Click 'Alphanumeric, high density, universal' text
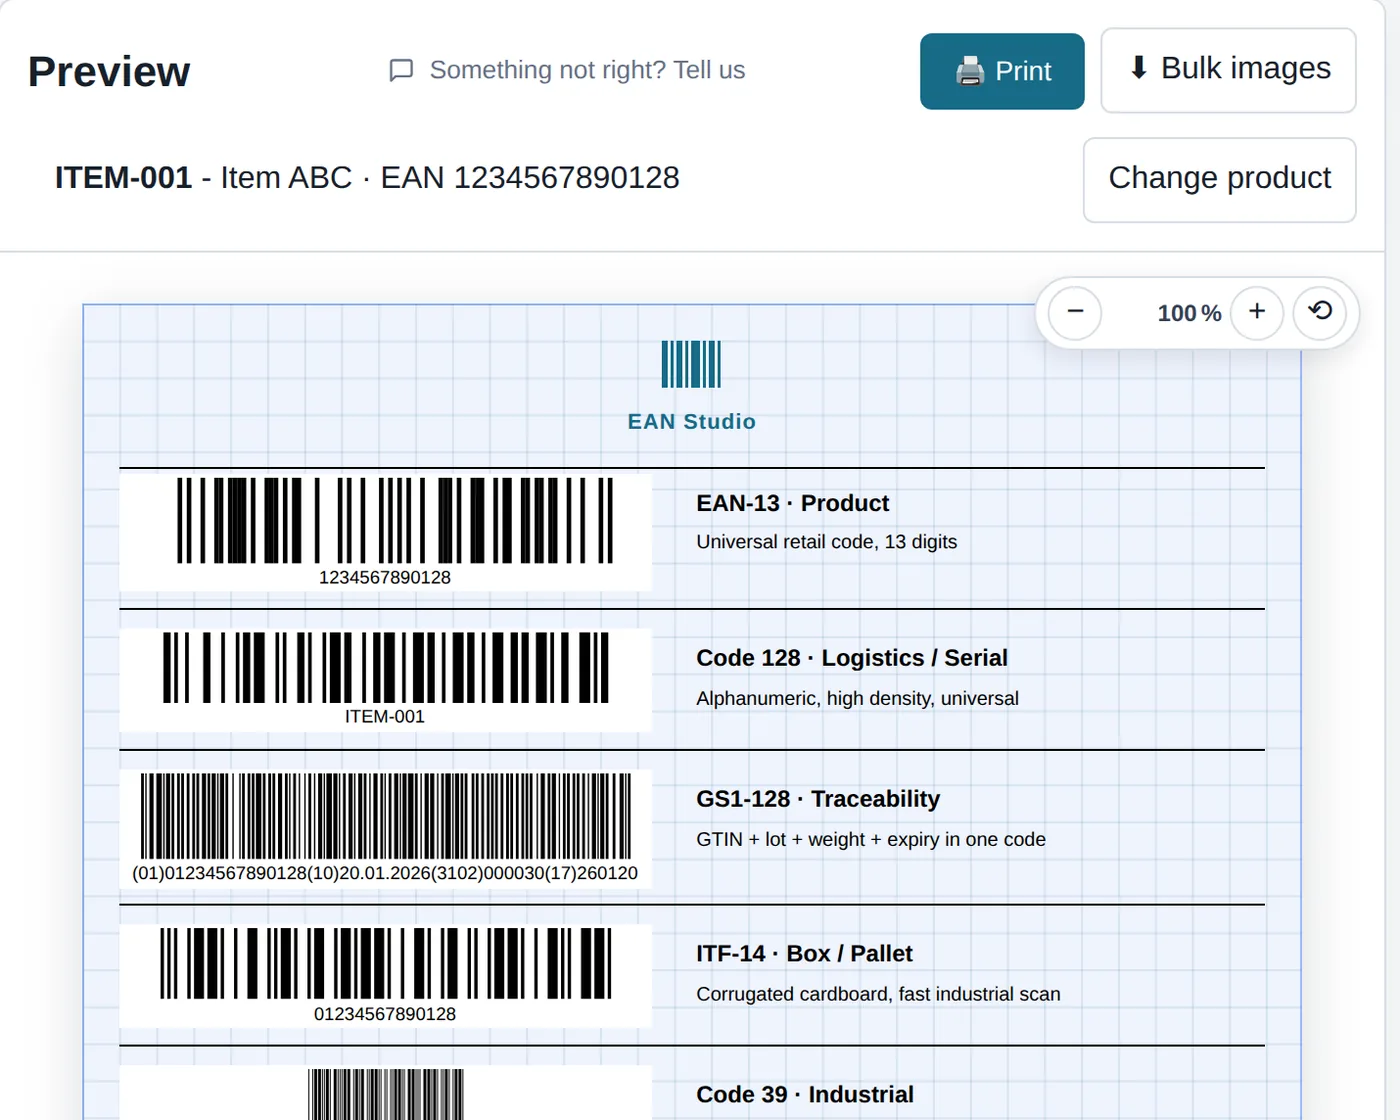This screenshot has height=1120, width=1400. (x=857, y=698)
